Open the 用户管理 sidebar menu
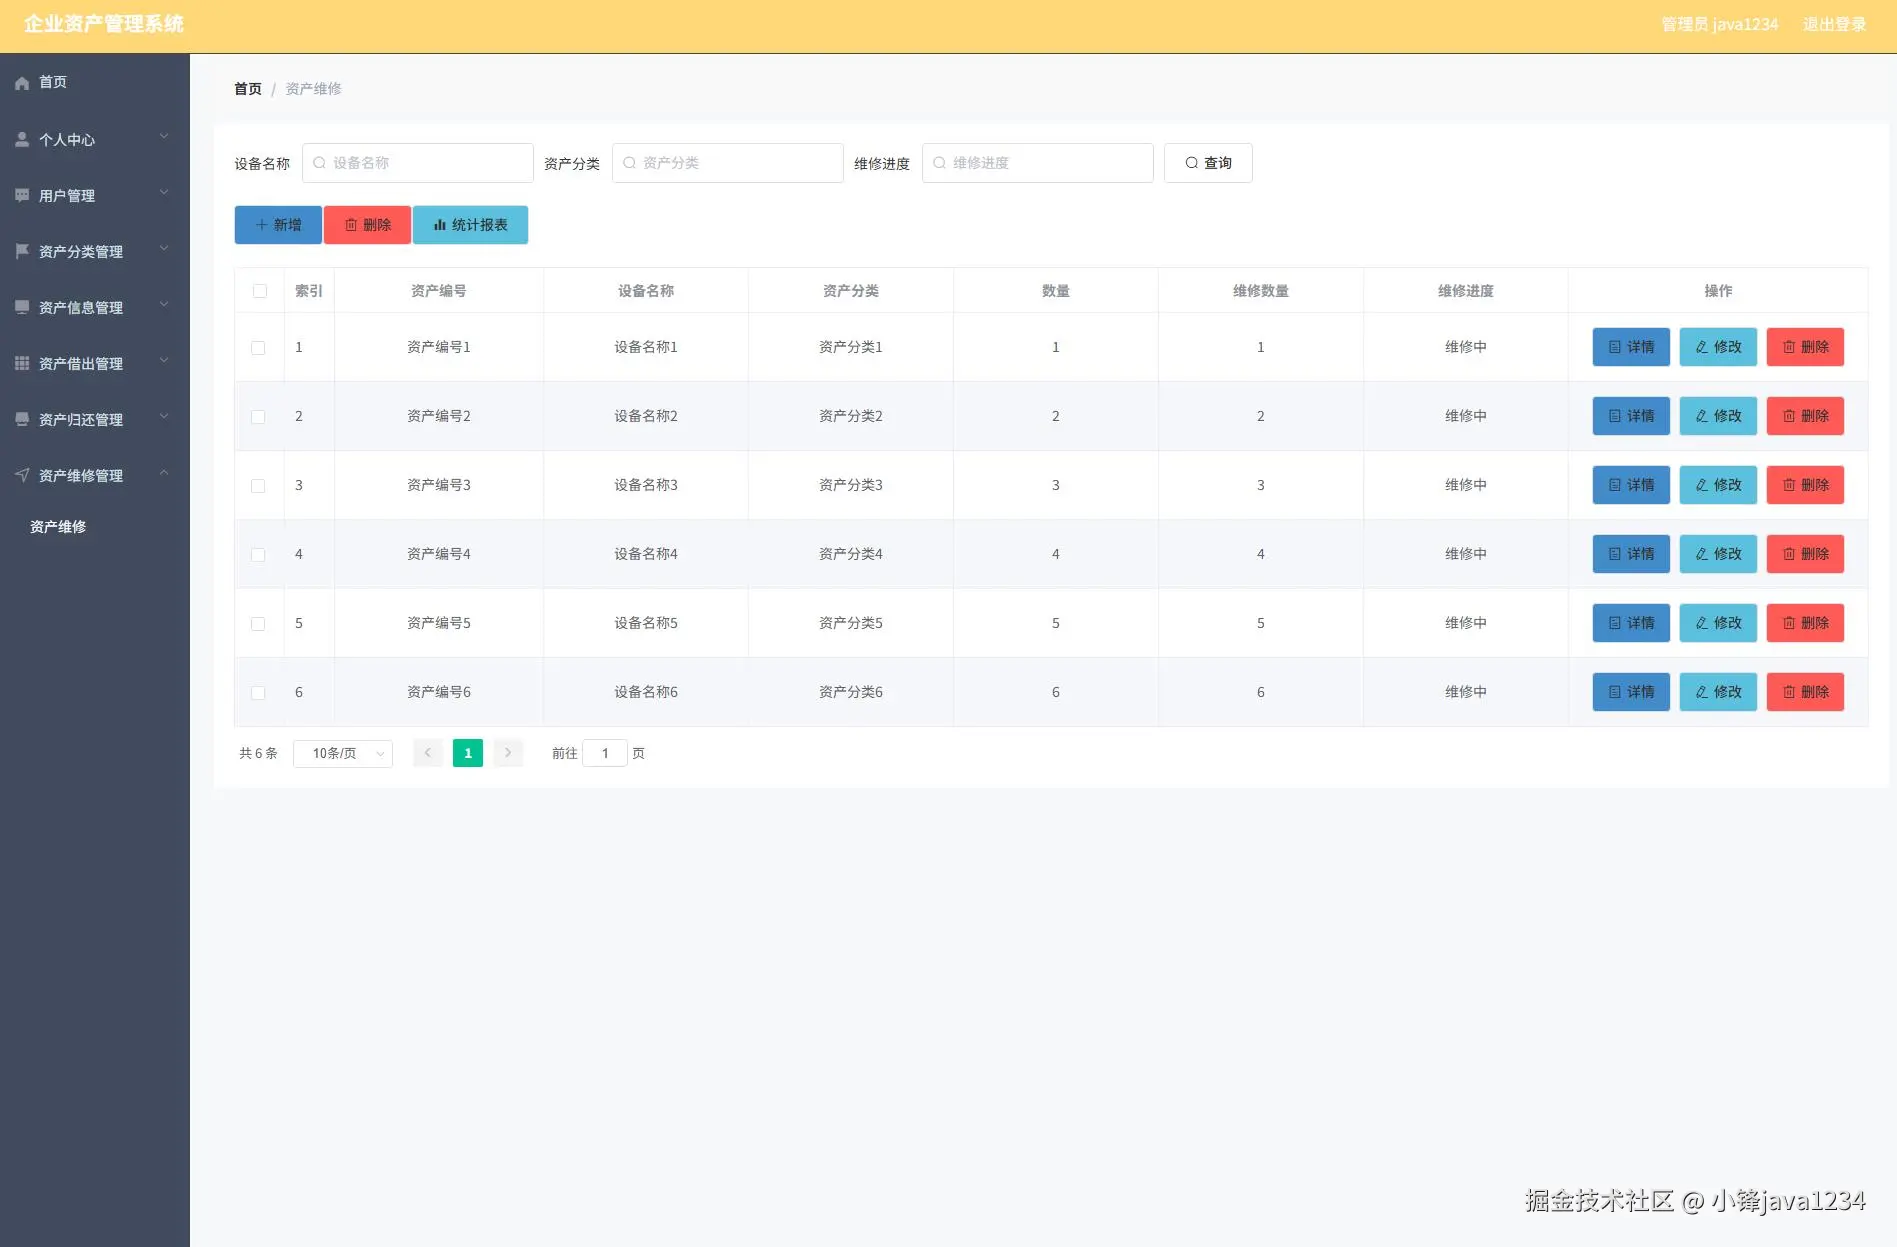 pos(95,196)
